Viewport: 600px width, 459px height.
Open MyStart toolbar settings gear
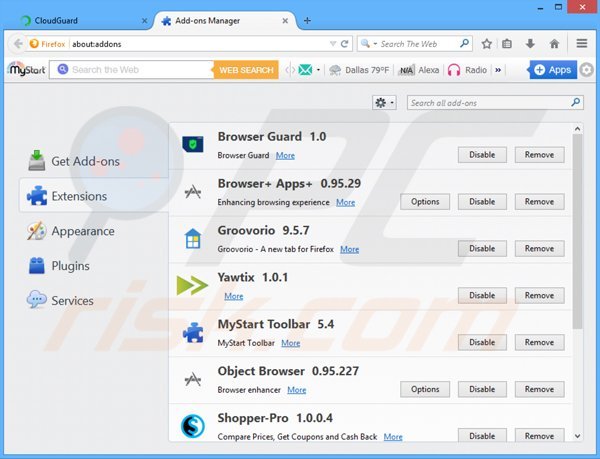click(x=586, y=70)
